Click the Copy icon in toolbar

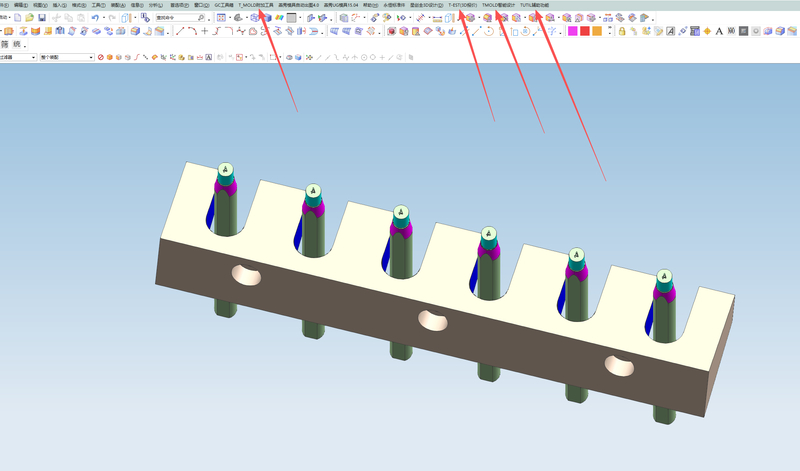tap(68, 18)
